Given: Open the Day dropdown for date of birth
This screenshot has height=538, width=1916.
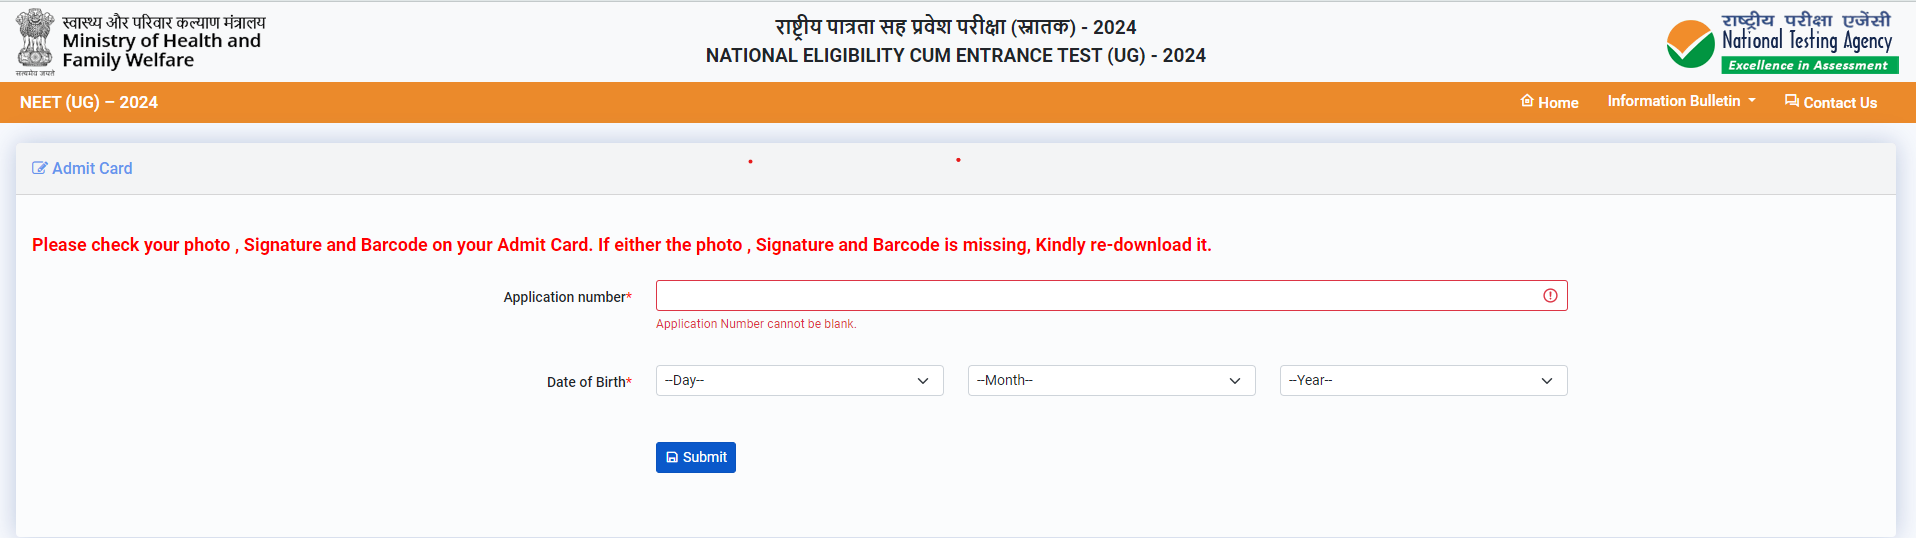Looking at the screenshot, I should click(x=799, y=381).
